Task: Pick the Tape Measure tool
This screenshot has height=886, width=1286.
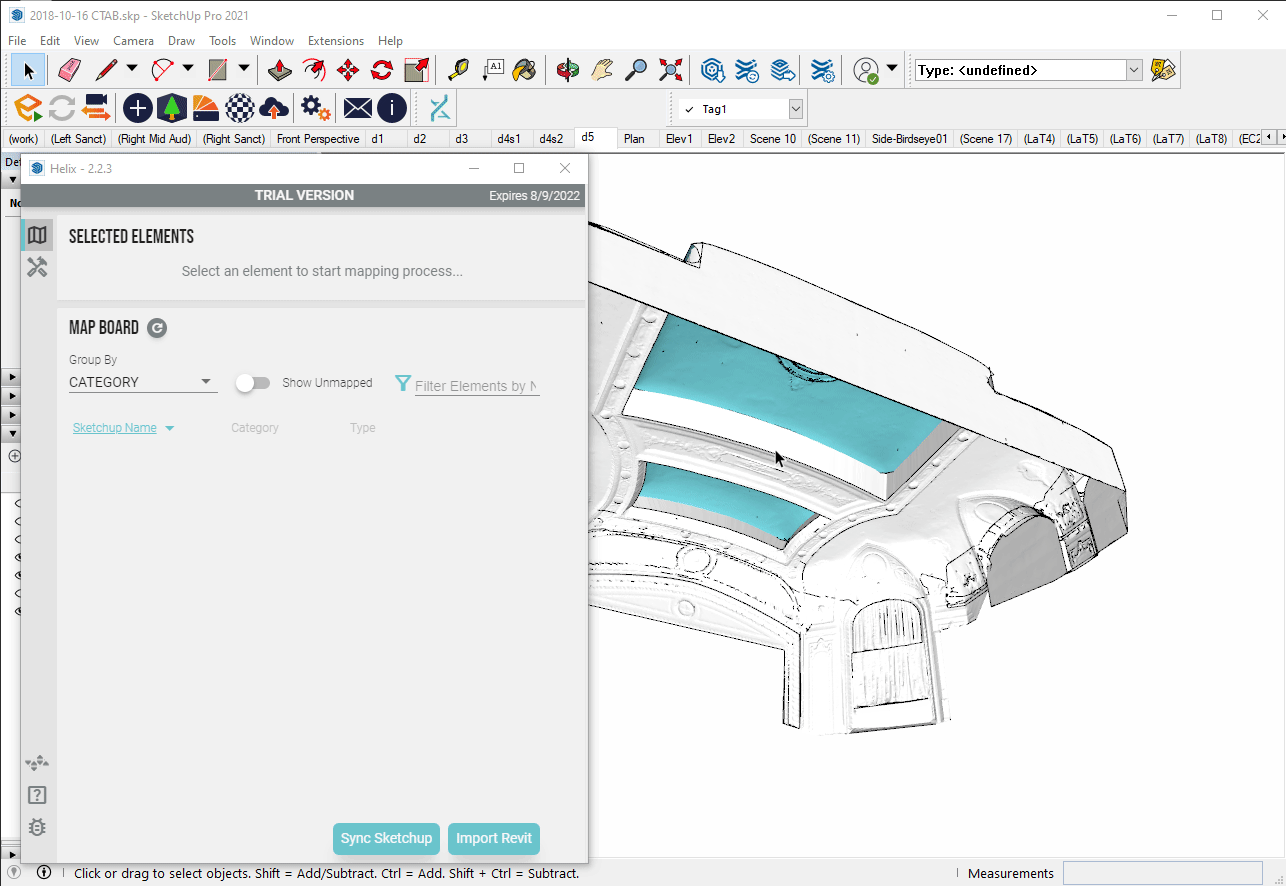Action: tap(458, 70)
